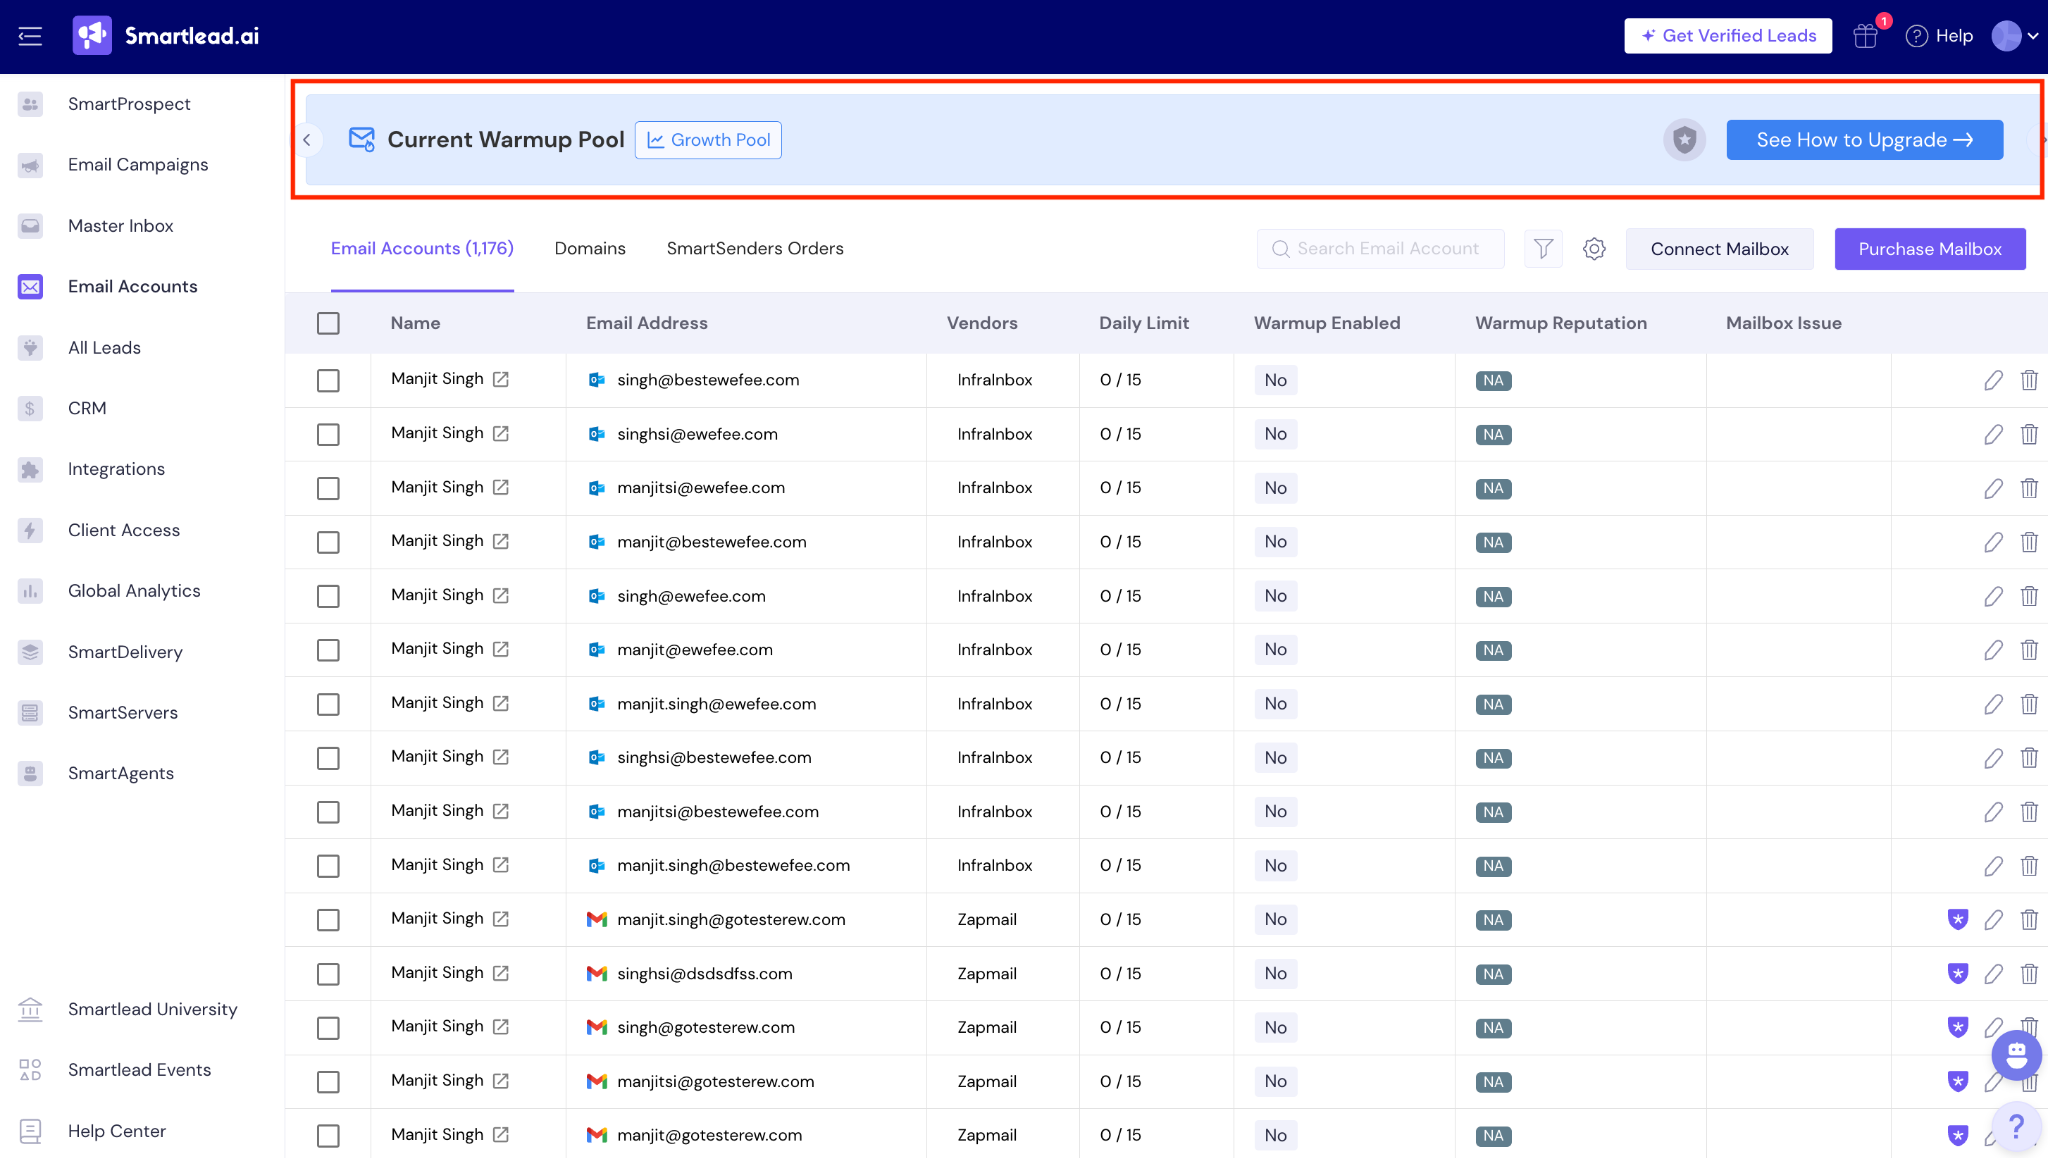The width and height of the screenshot is (2048, 1158).
Task: Click edit pencil for singh@bestewefee.com
Action: tap(1993, 380)
